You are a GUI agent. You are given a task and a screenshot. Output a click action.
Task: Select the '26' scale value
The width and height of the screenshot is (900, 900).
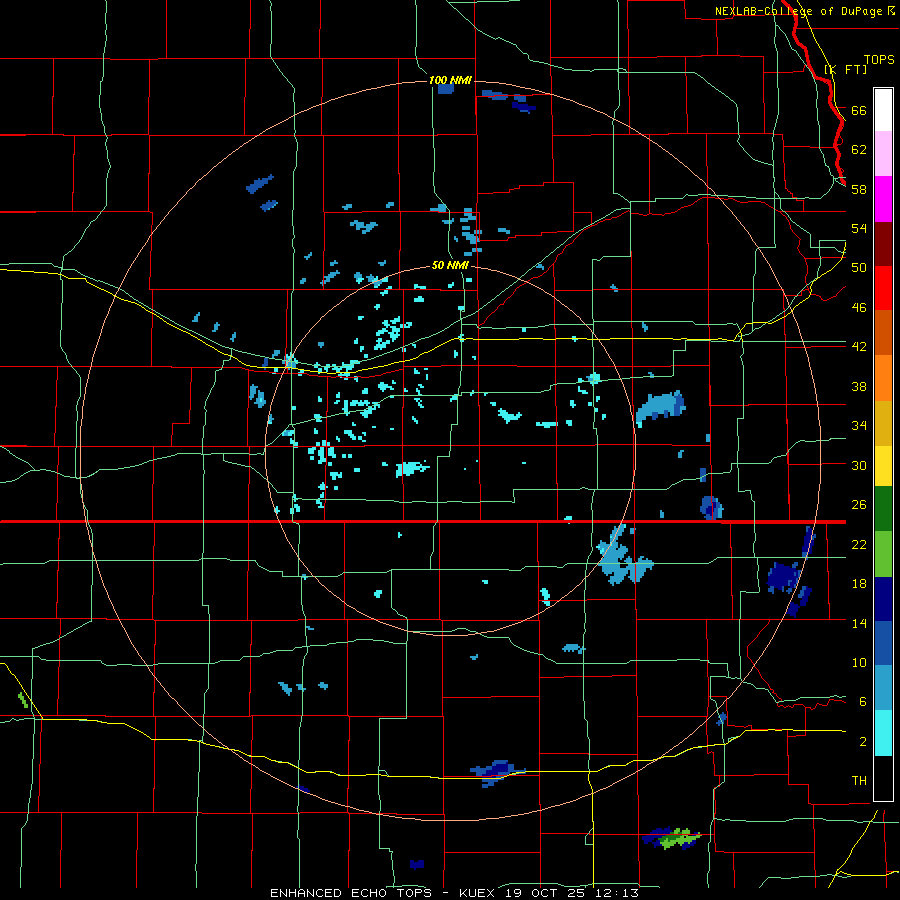(859, 505)
